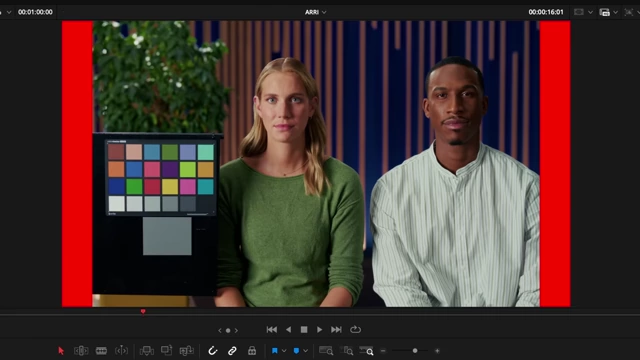
Task: Click the Detail Zoom icon
Action: coord(347,351)
